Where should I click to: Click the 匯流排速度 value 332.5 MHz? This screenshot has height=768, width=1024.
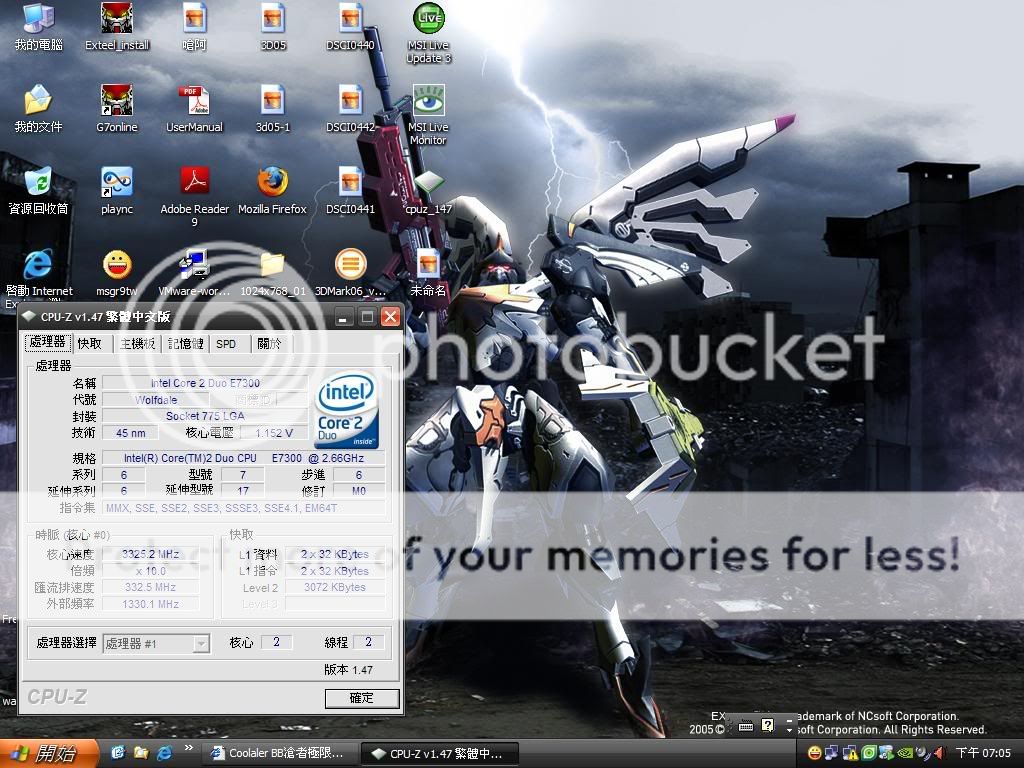tap(151, 587)
